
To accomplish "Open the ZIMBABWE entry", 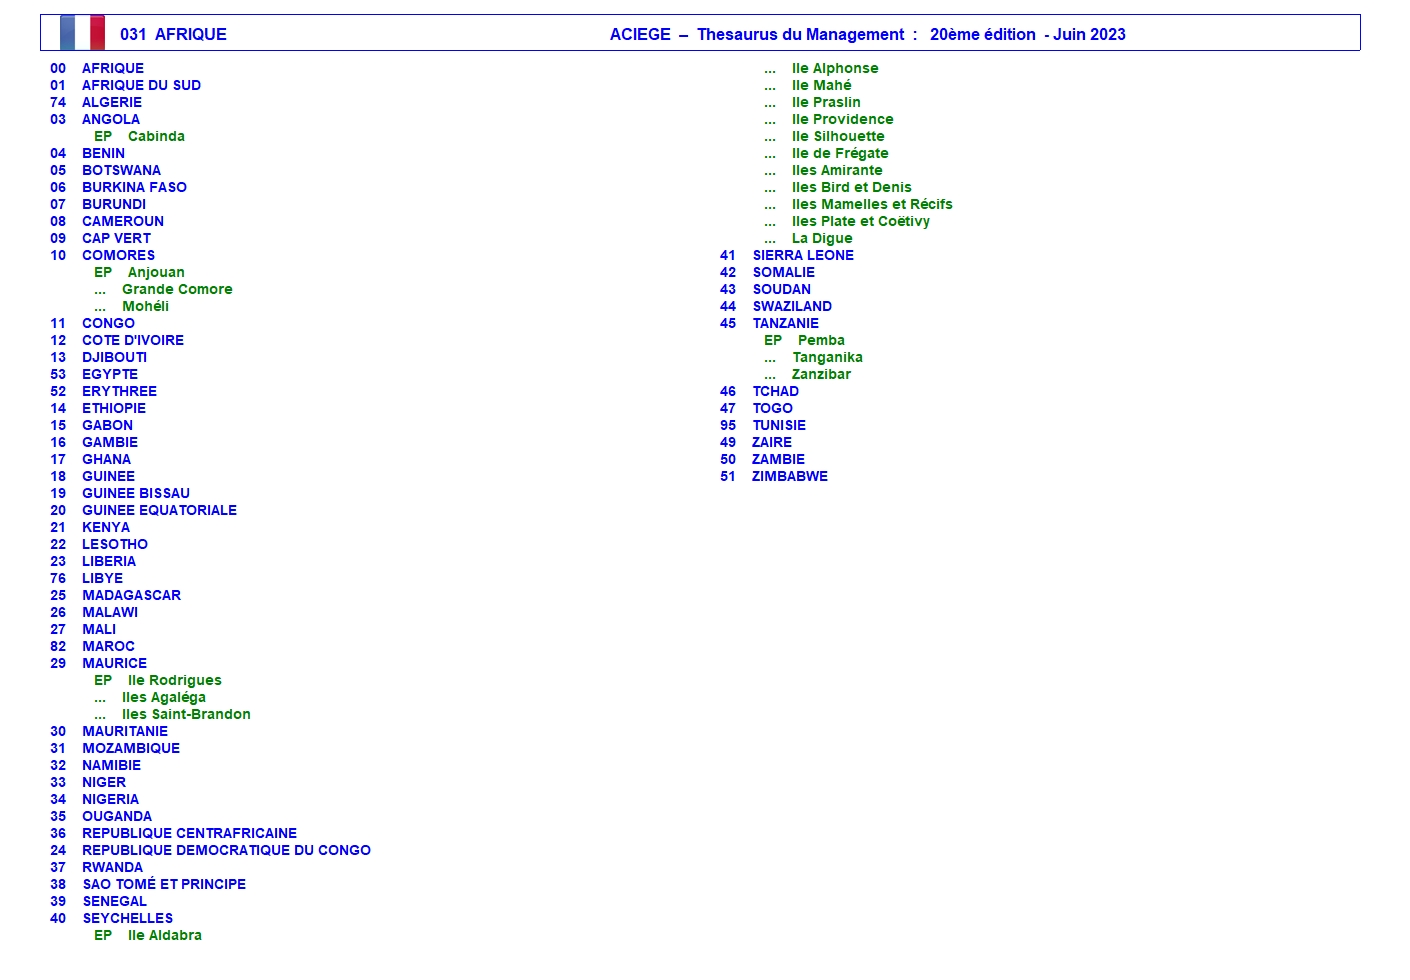I will (x=790, y=476).
